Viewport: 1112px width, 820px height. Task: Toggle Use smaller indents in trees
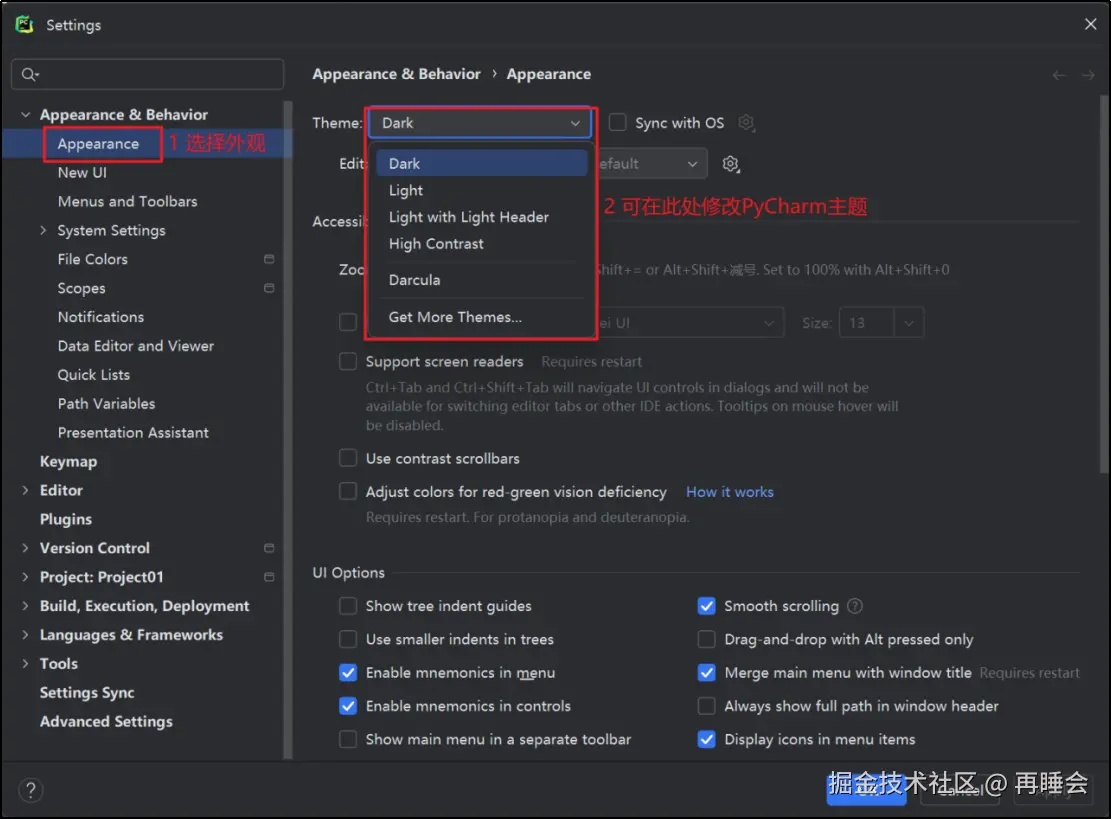(348, 639)
